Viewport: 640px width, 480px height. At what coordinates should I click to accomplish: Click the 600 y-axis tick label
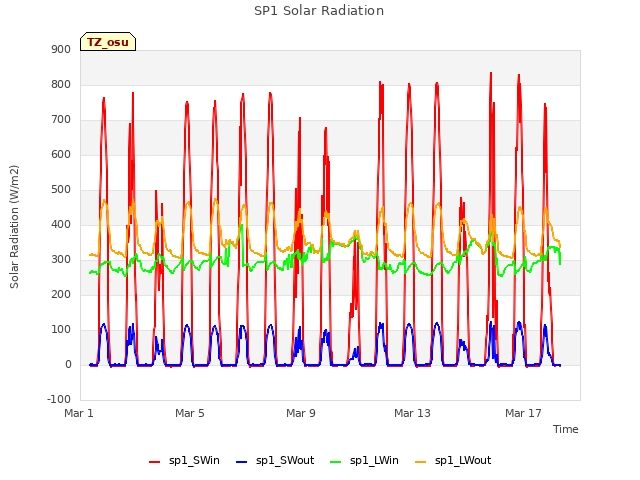61,154
